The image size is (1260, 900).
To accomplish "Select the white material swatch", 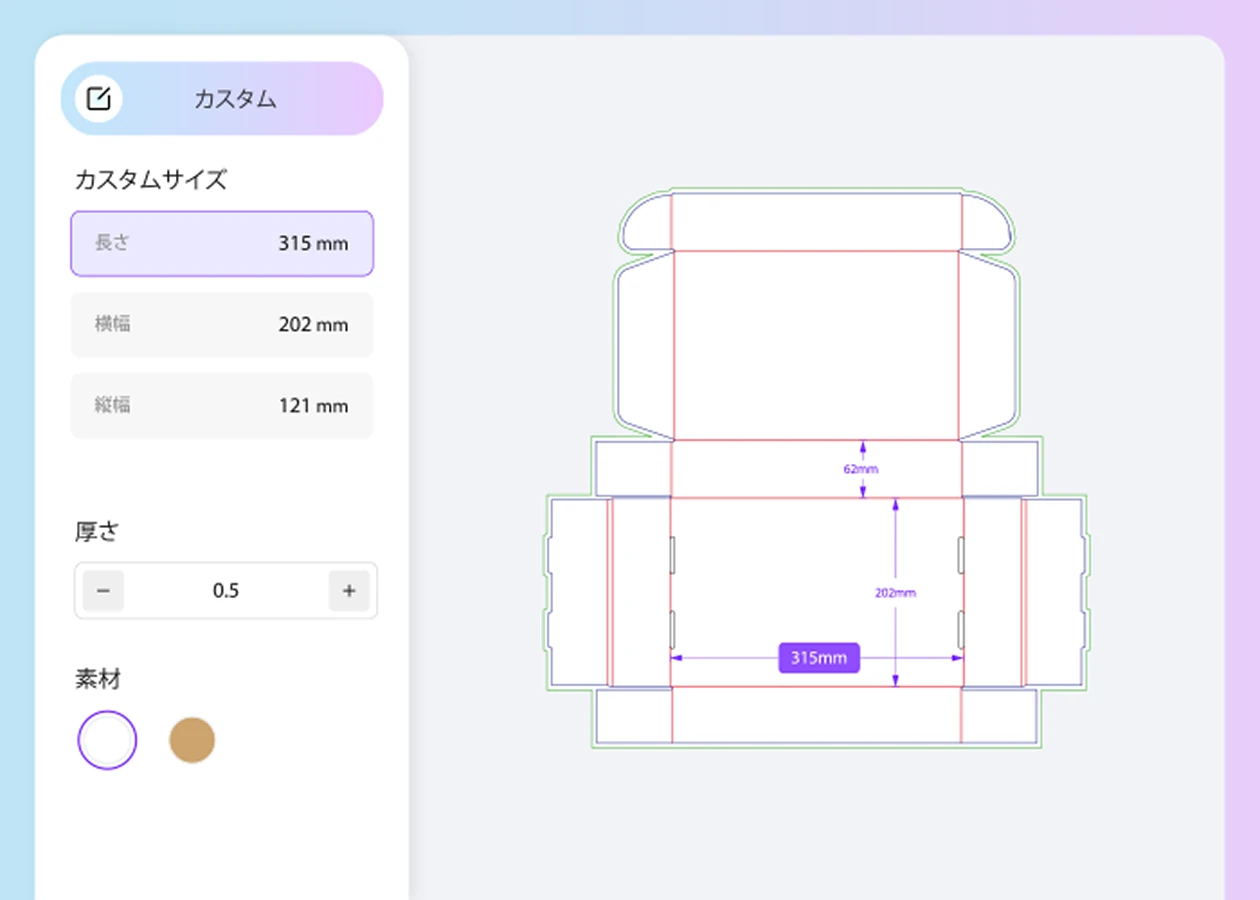I will (x=107, y=740).
